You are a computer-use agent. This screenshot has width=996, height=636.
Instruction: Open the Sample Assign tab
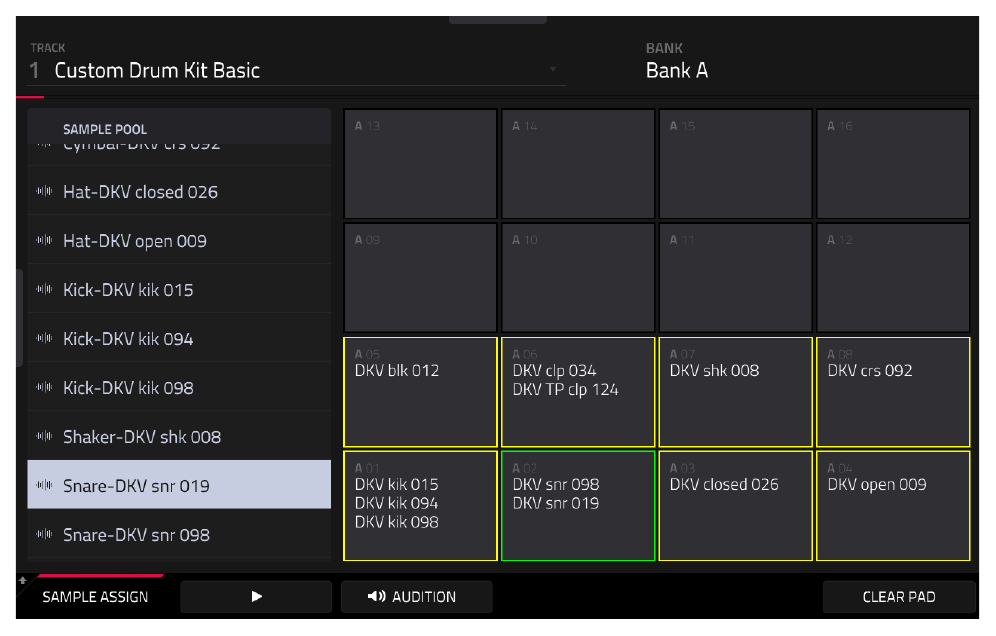point(95,597)
